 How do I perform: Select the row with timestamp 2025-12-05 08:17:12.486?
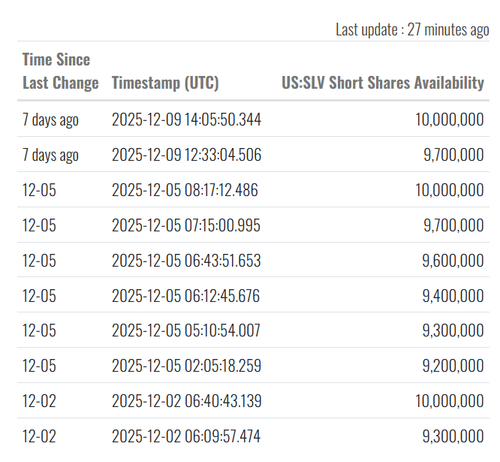click(253, 190)
